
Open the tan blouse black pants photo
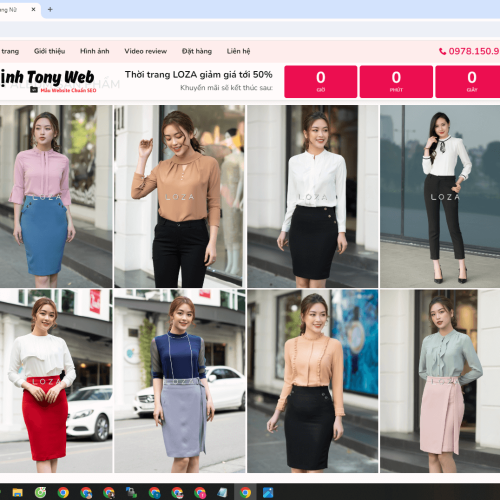[180, 196]
